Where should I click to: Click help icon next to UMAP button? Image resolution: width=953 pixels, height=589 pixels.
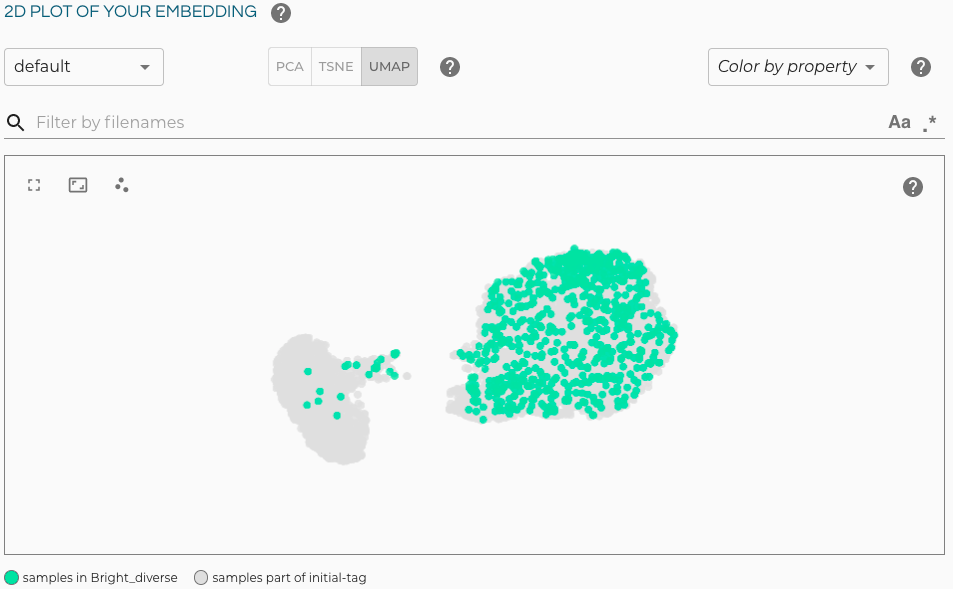point(450,67)
